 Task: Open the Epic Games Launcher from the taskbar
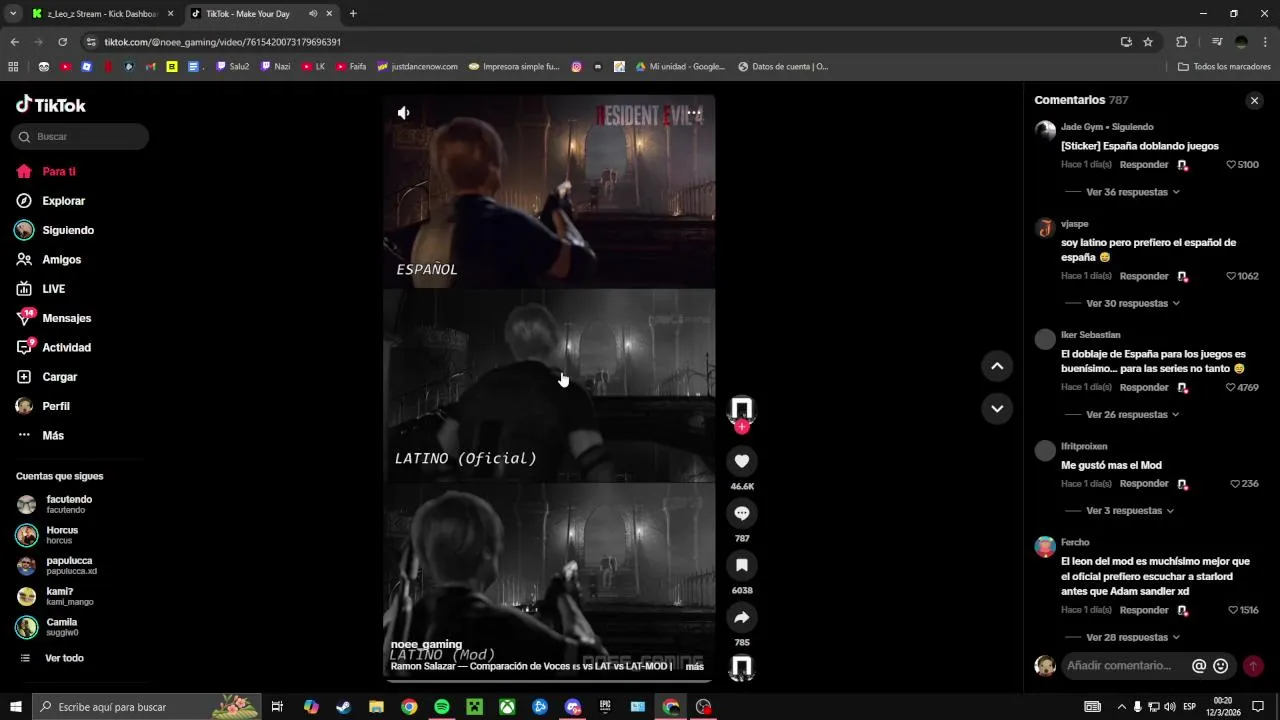tap(605, 707)
